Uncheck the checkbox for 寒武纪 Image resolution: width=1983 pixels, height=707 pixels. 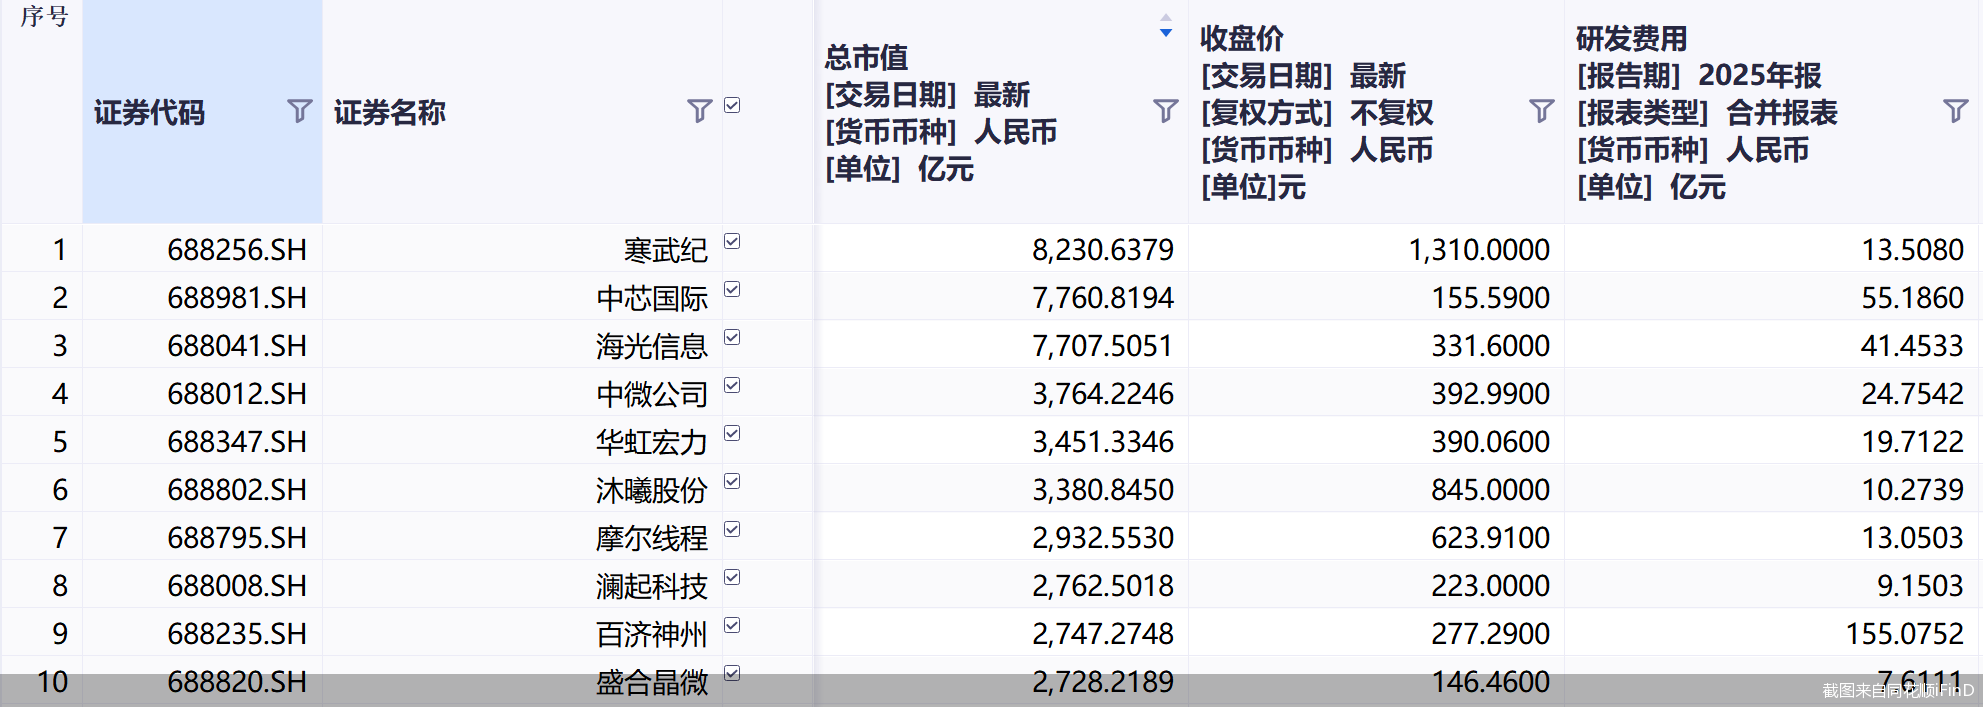(x=732, y=241)
